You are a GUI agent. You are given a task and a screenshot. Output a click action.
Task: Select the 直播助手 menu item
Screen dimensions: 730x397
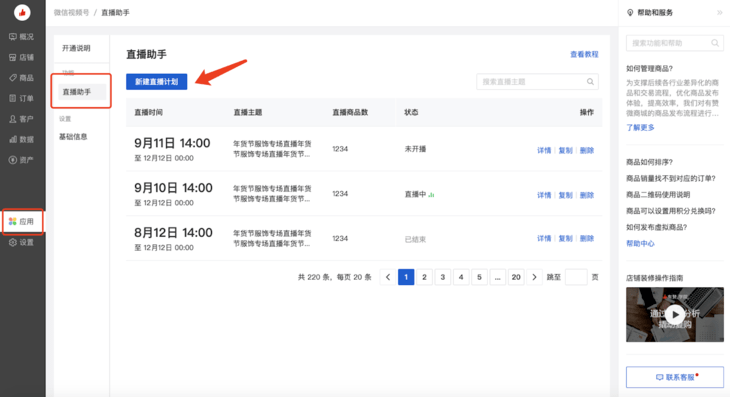82,92
